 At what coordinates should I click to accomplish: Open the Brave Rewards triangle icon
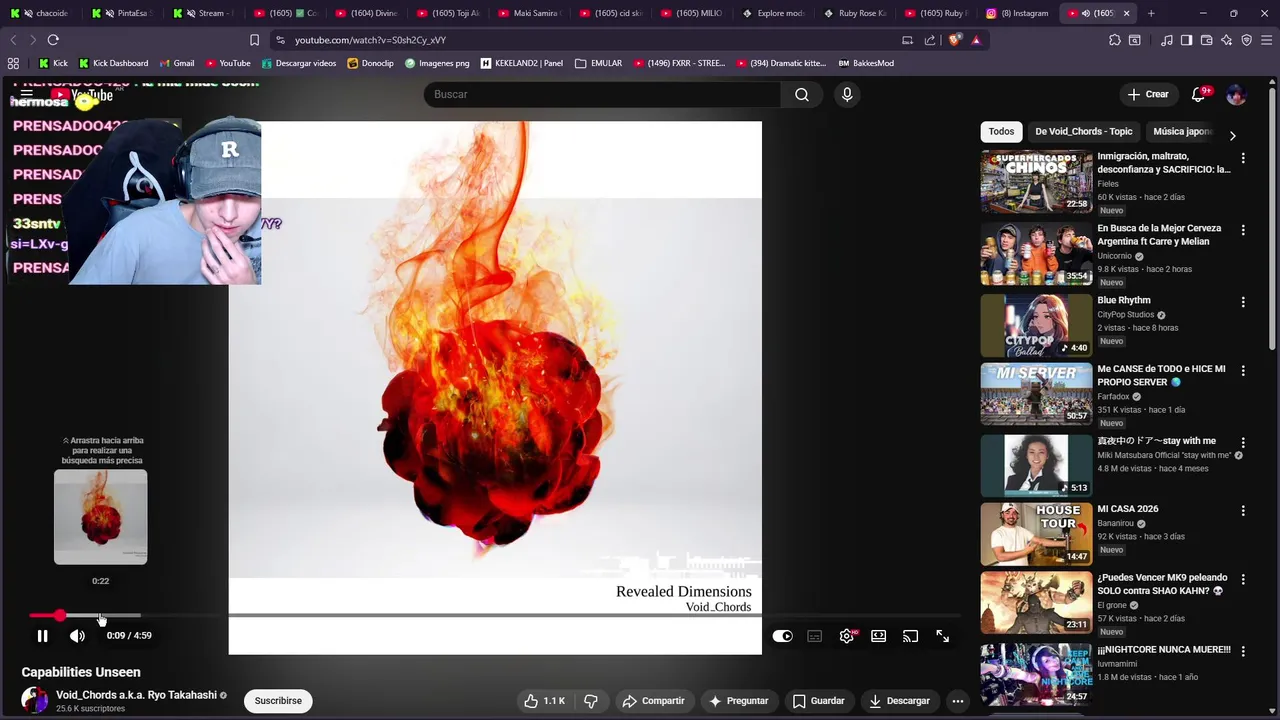click(976, 40)
